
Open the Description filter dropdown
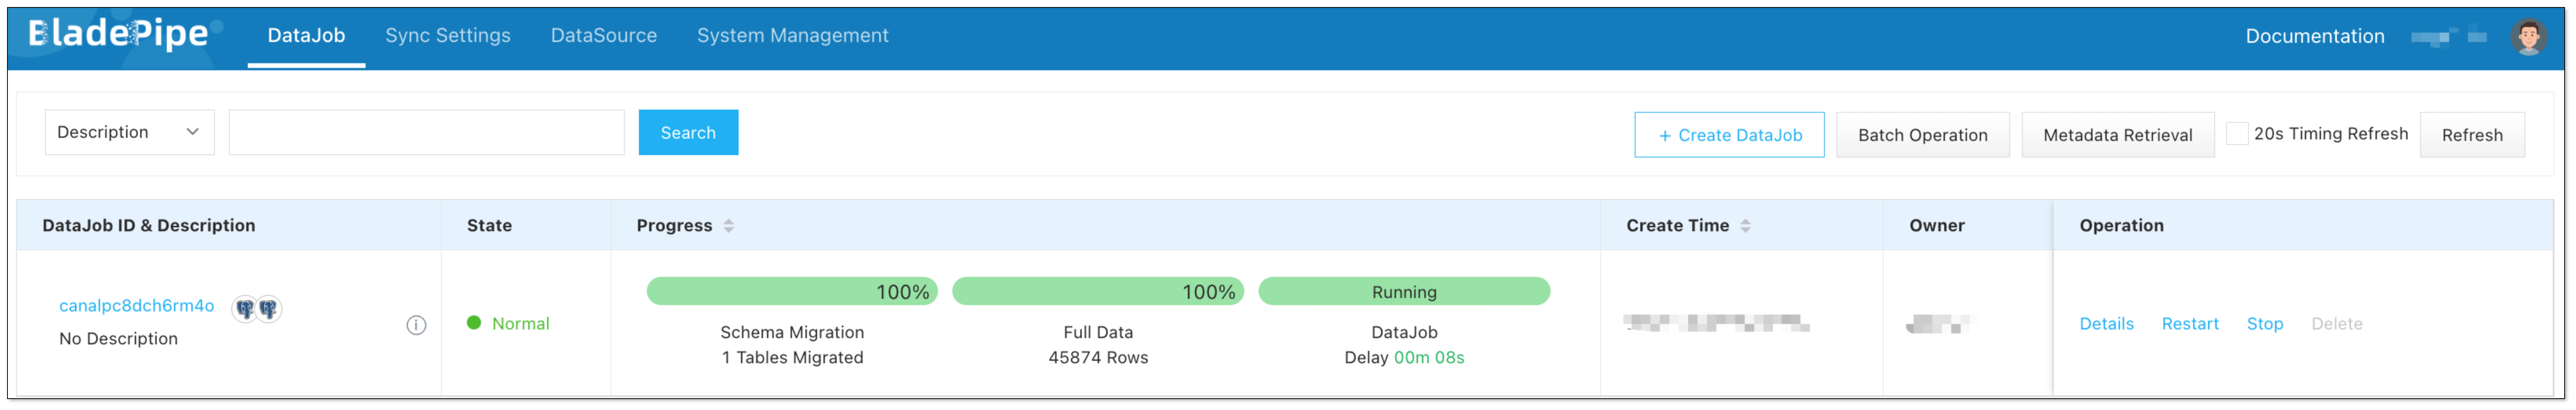click(129, 132)
